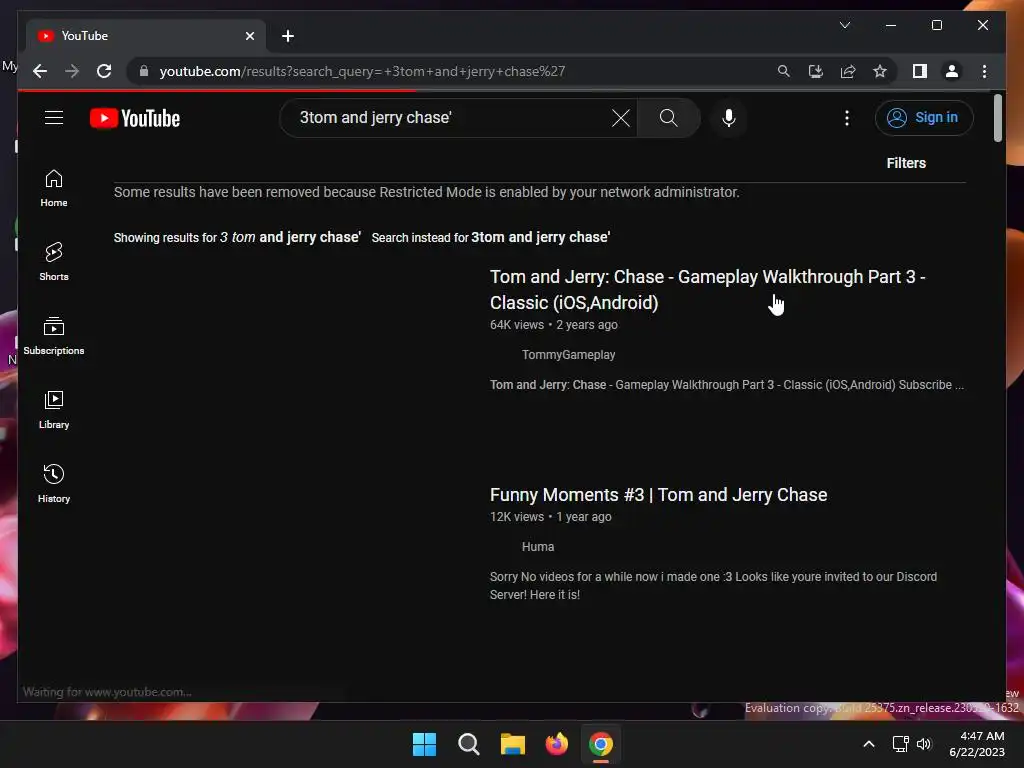Viewport: 1024px width, 768px height.
Task: Click the install app icon in address bar
Action: tap(816, 71)
